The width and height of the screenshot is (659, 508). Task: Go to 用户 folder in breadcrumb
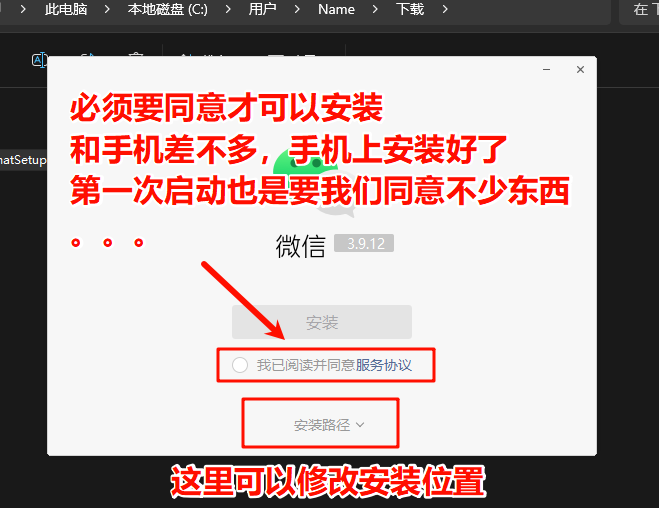click(x=262, y=9)
